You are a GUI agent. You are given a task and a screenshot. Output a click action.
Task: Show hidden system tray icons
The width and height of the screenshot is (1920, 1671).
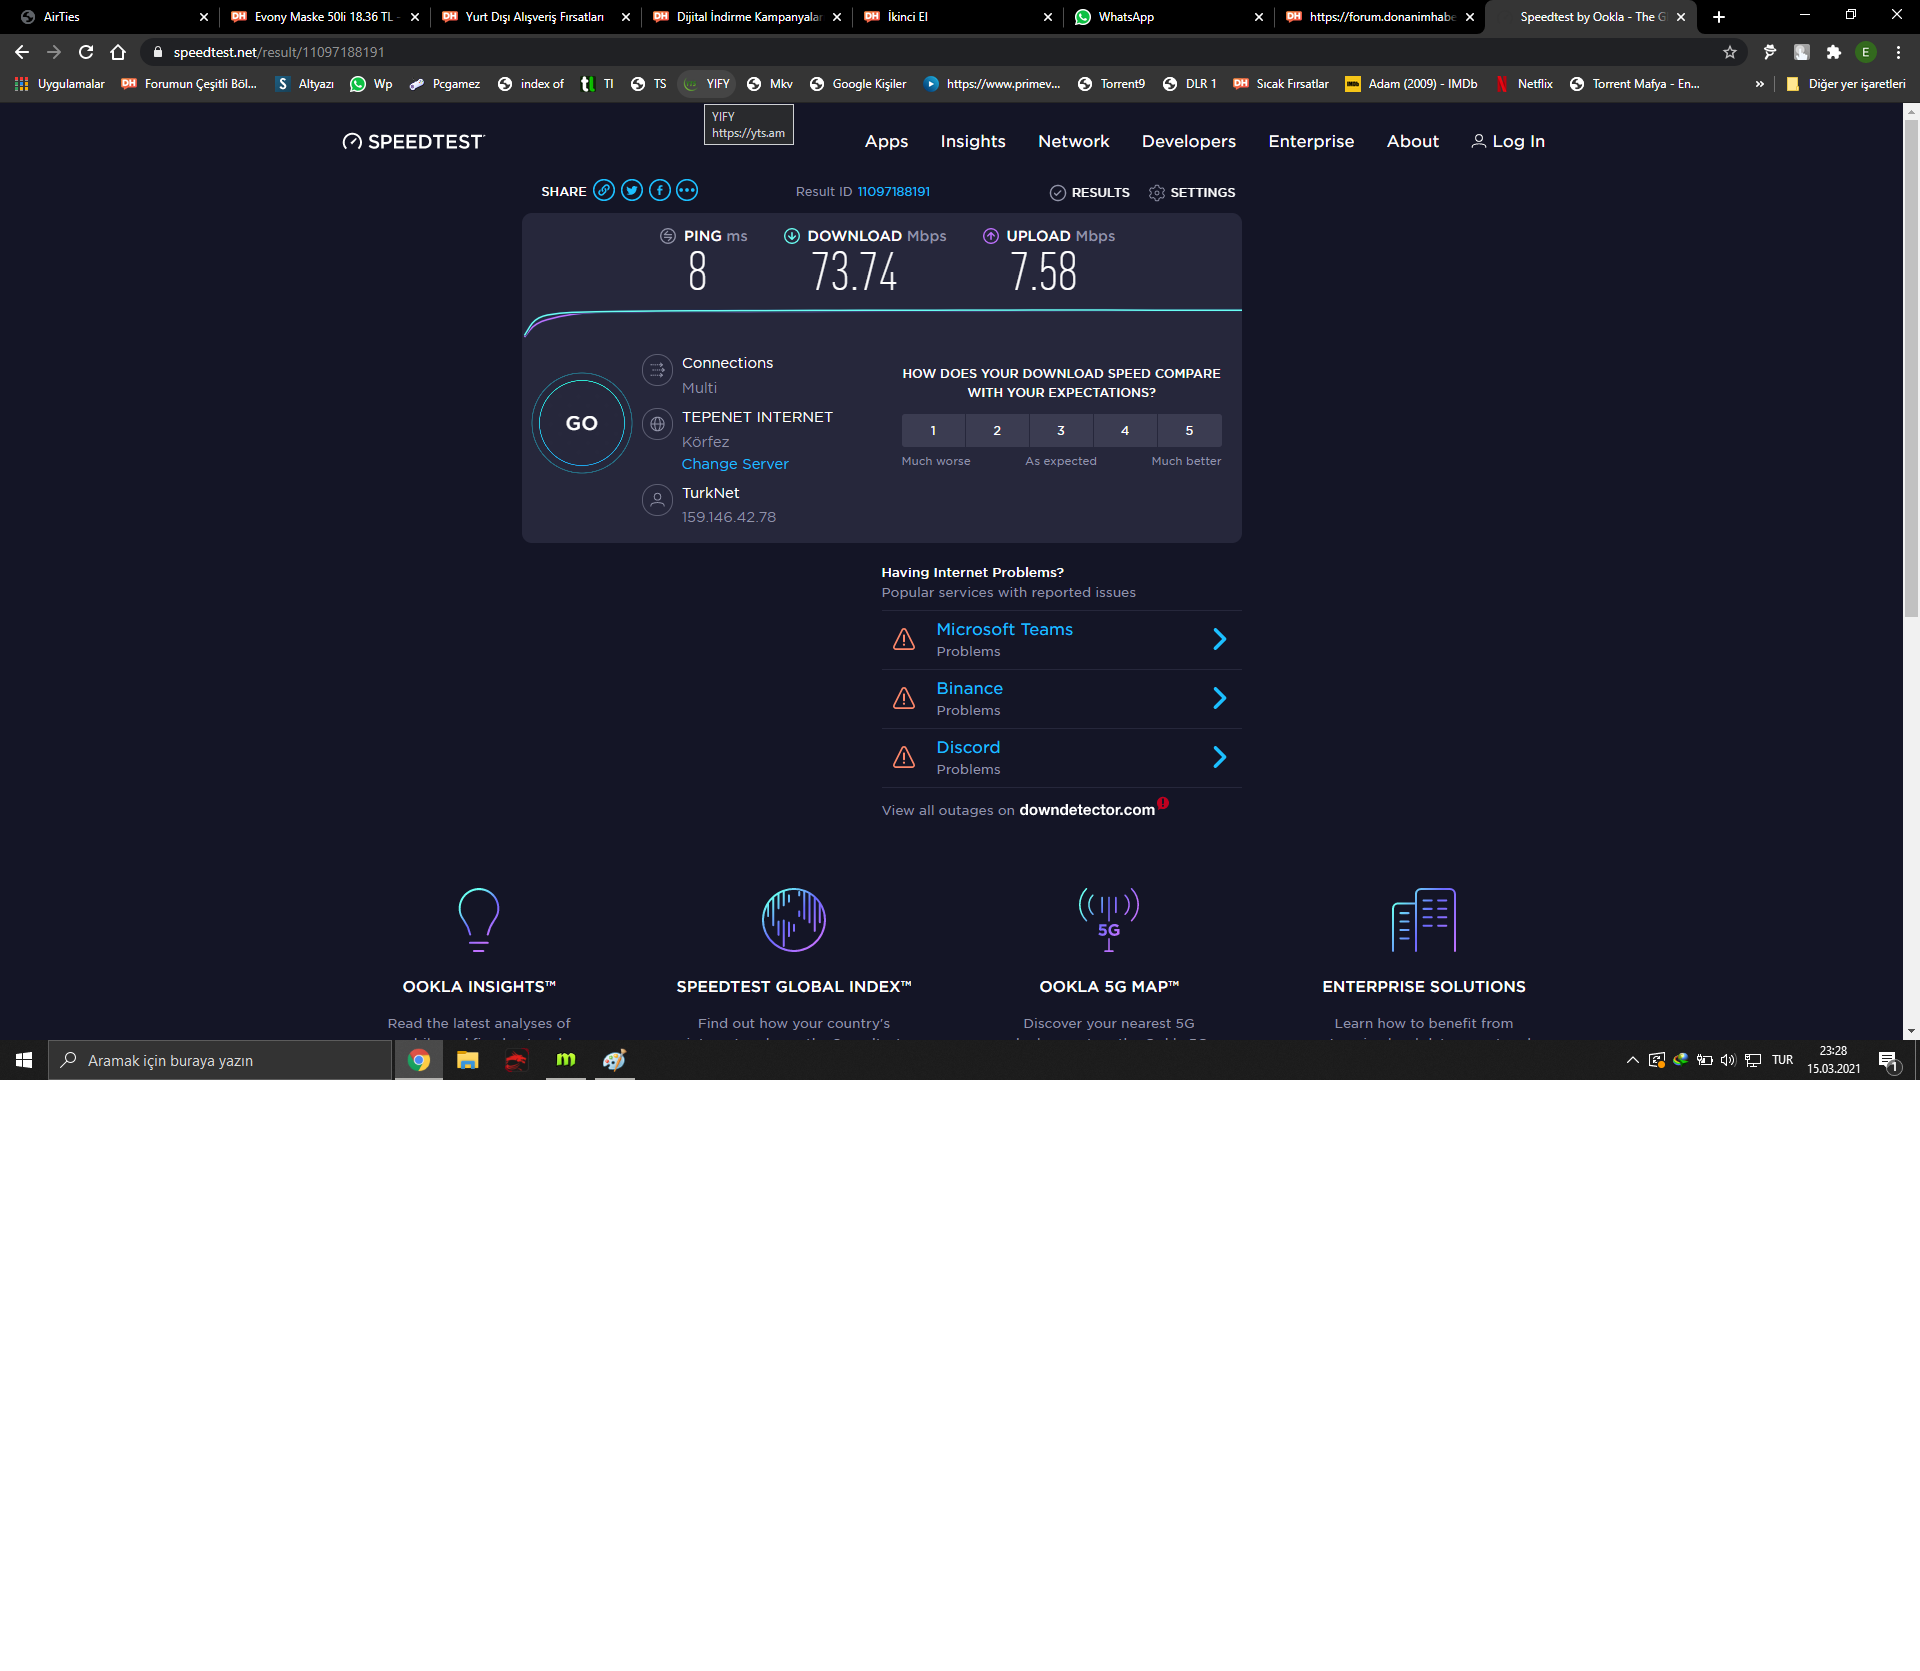(x=1633, y=1060)
